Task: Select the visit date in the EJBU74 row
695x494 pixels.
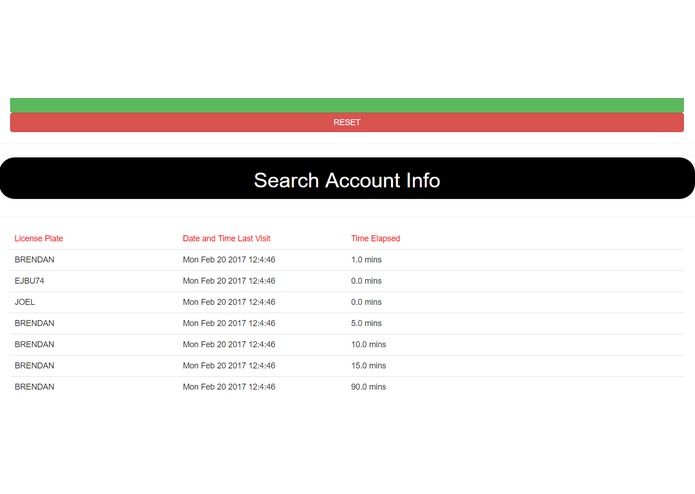Action: [x=229, y=281]
